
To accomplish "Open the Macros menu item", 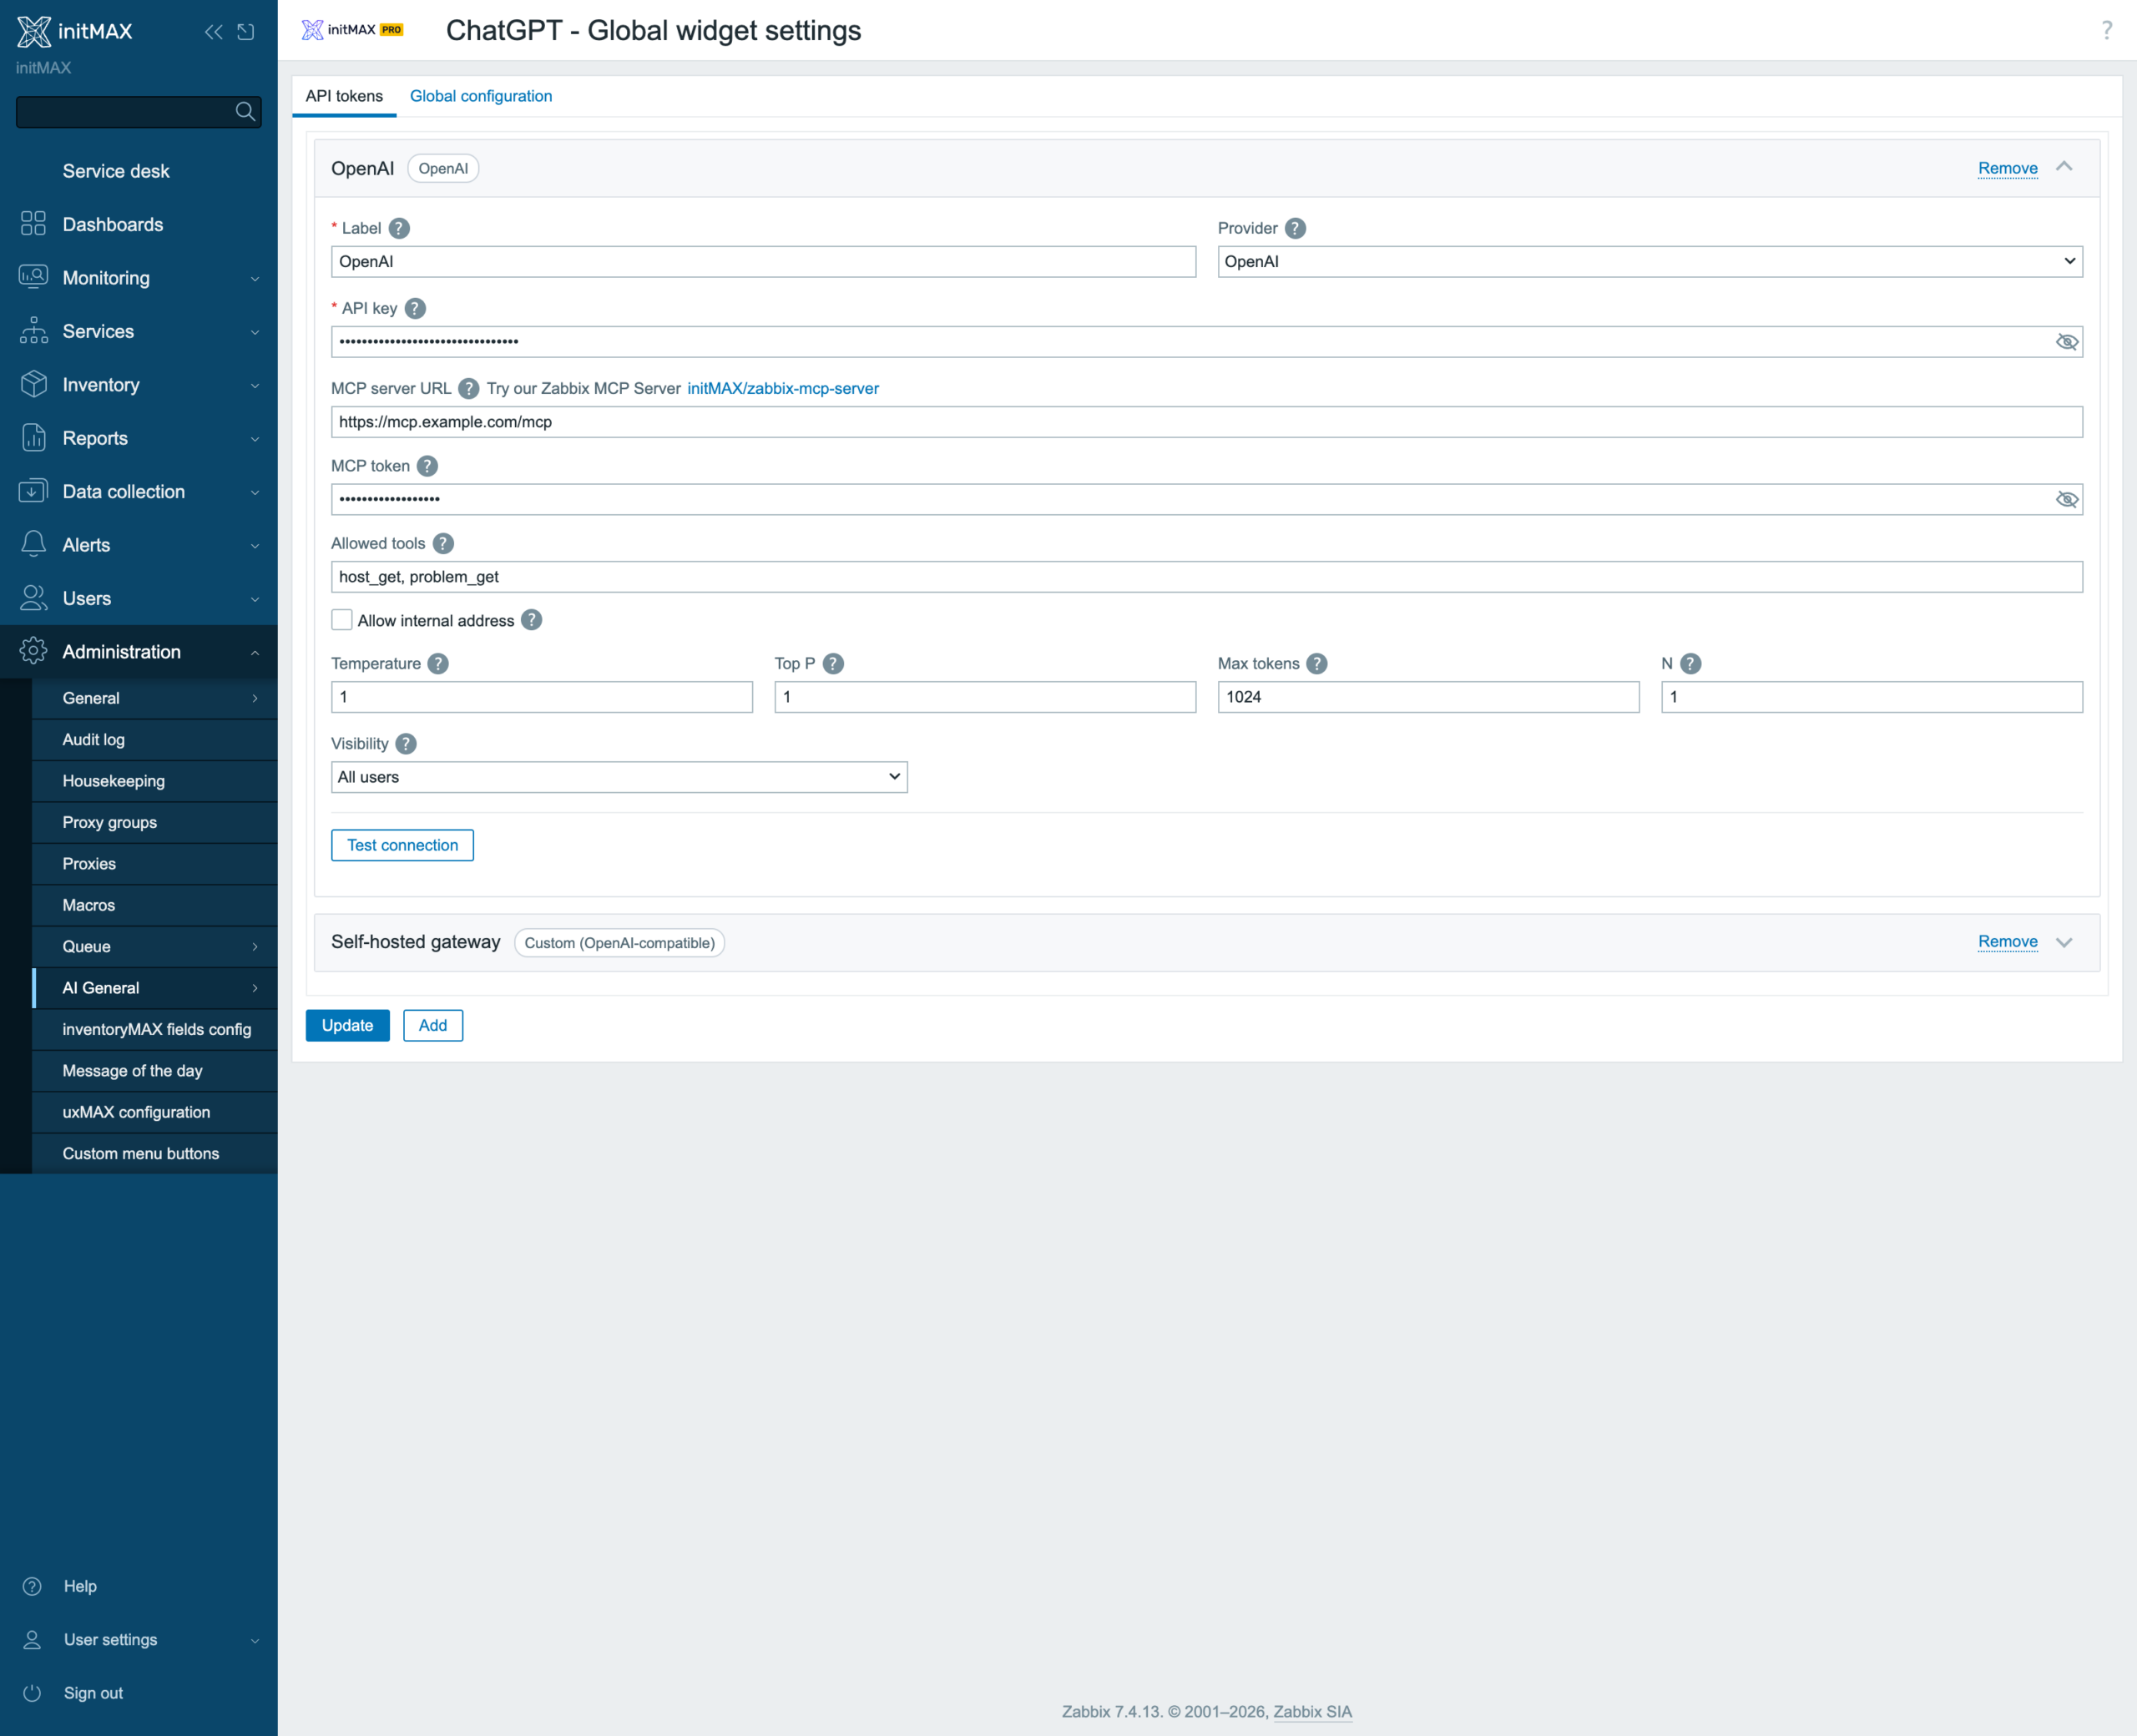I will pos(155,905).
